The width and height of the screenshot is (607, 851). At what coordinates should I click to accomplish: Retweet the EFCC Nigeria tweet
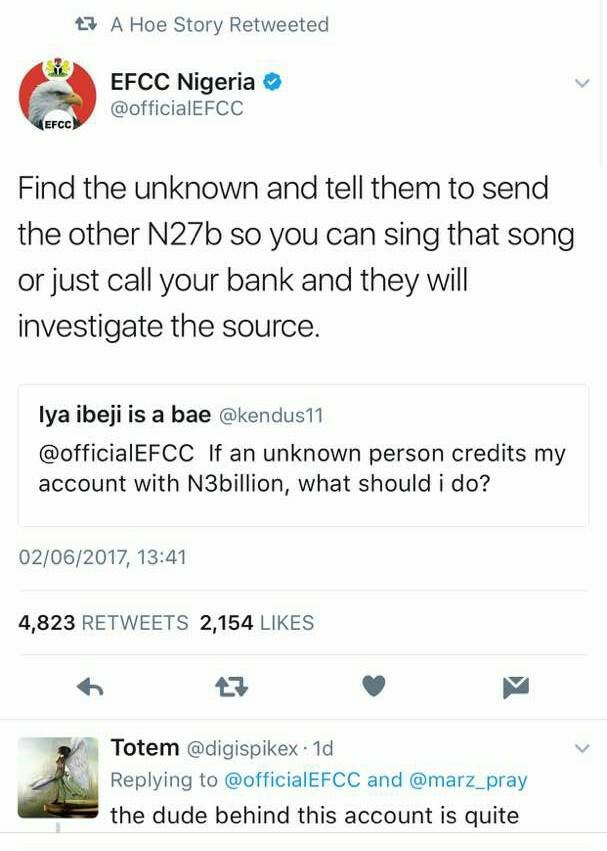coord(232,686)
